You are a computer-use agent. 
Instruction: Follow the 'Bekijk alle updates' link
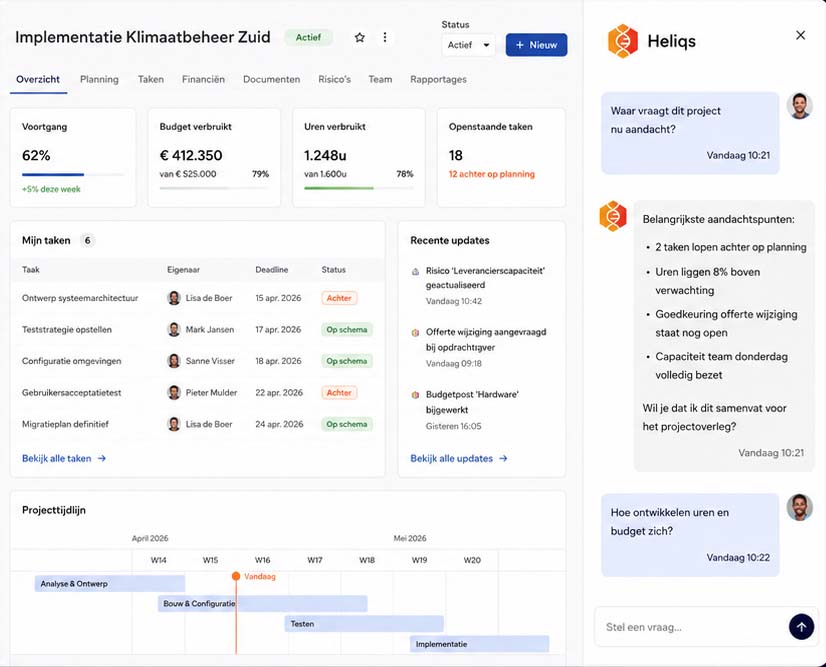(459, 458)
